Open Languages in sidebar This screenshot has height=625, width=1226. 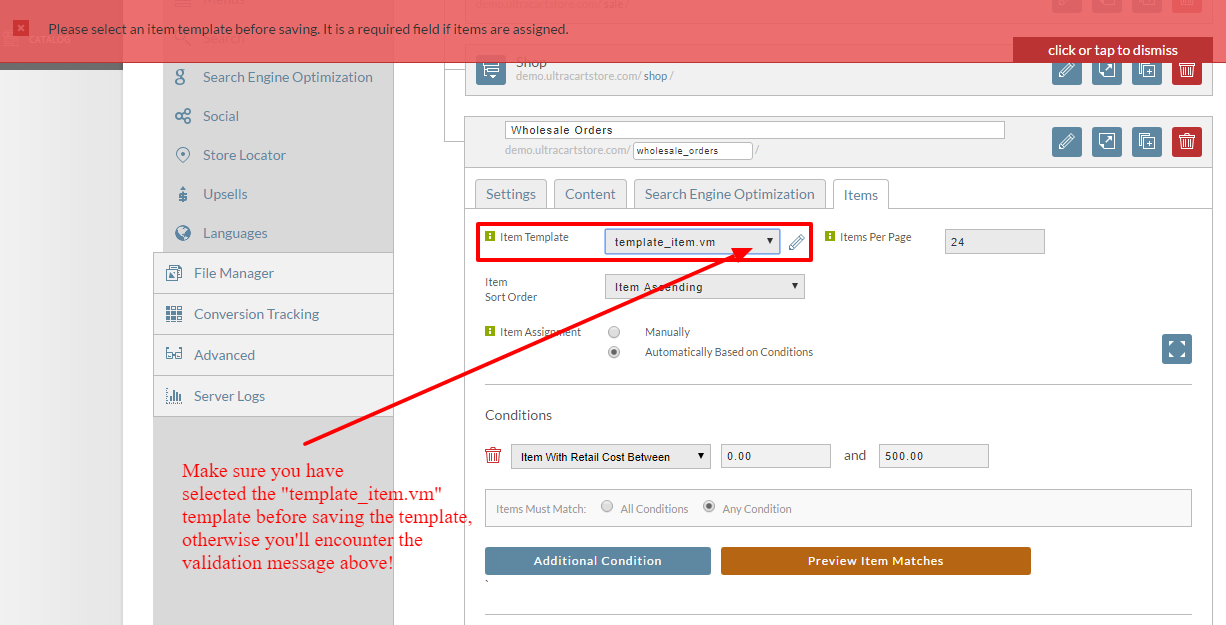235,233
